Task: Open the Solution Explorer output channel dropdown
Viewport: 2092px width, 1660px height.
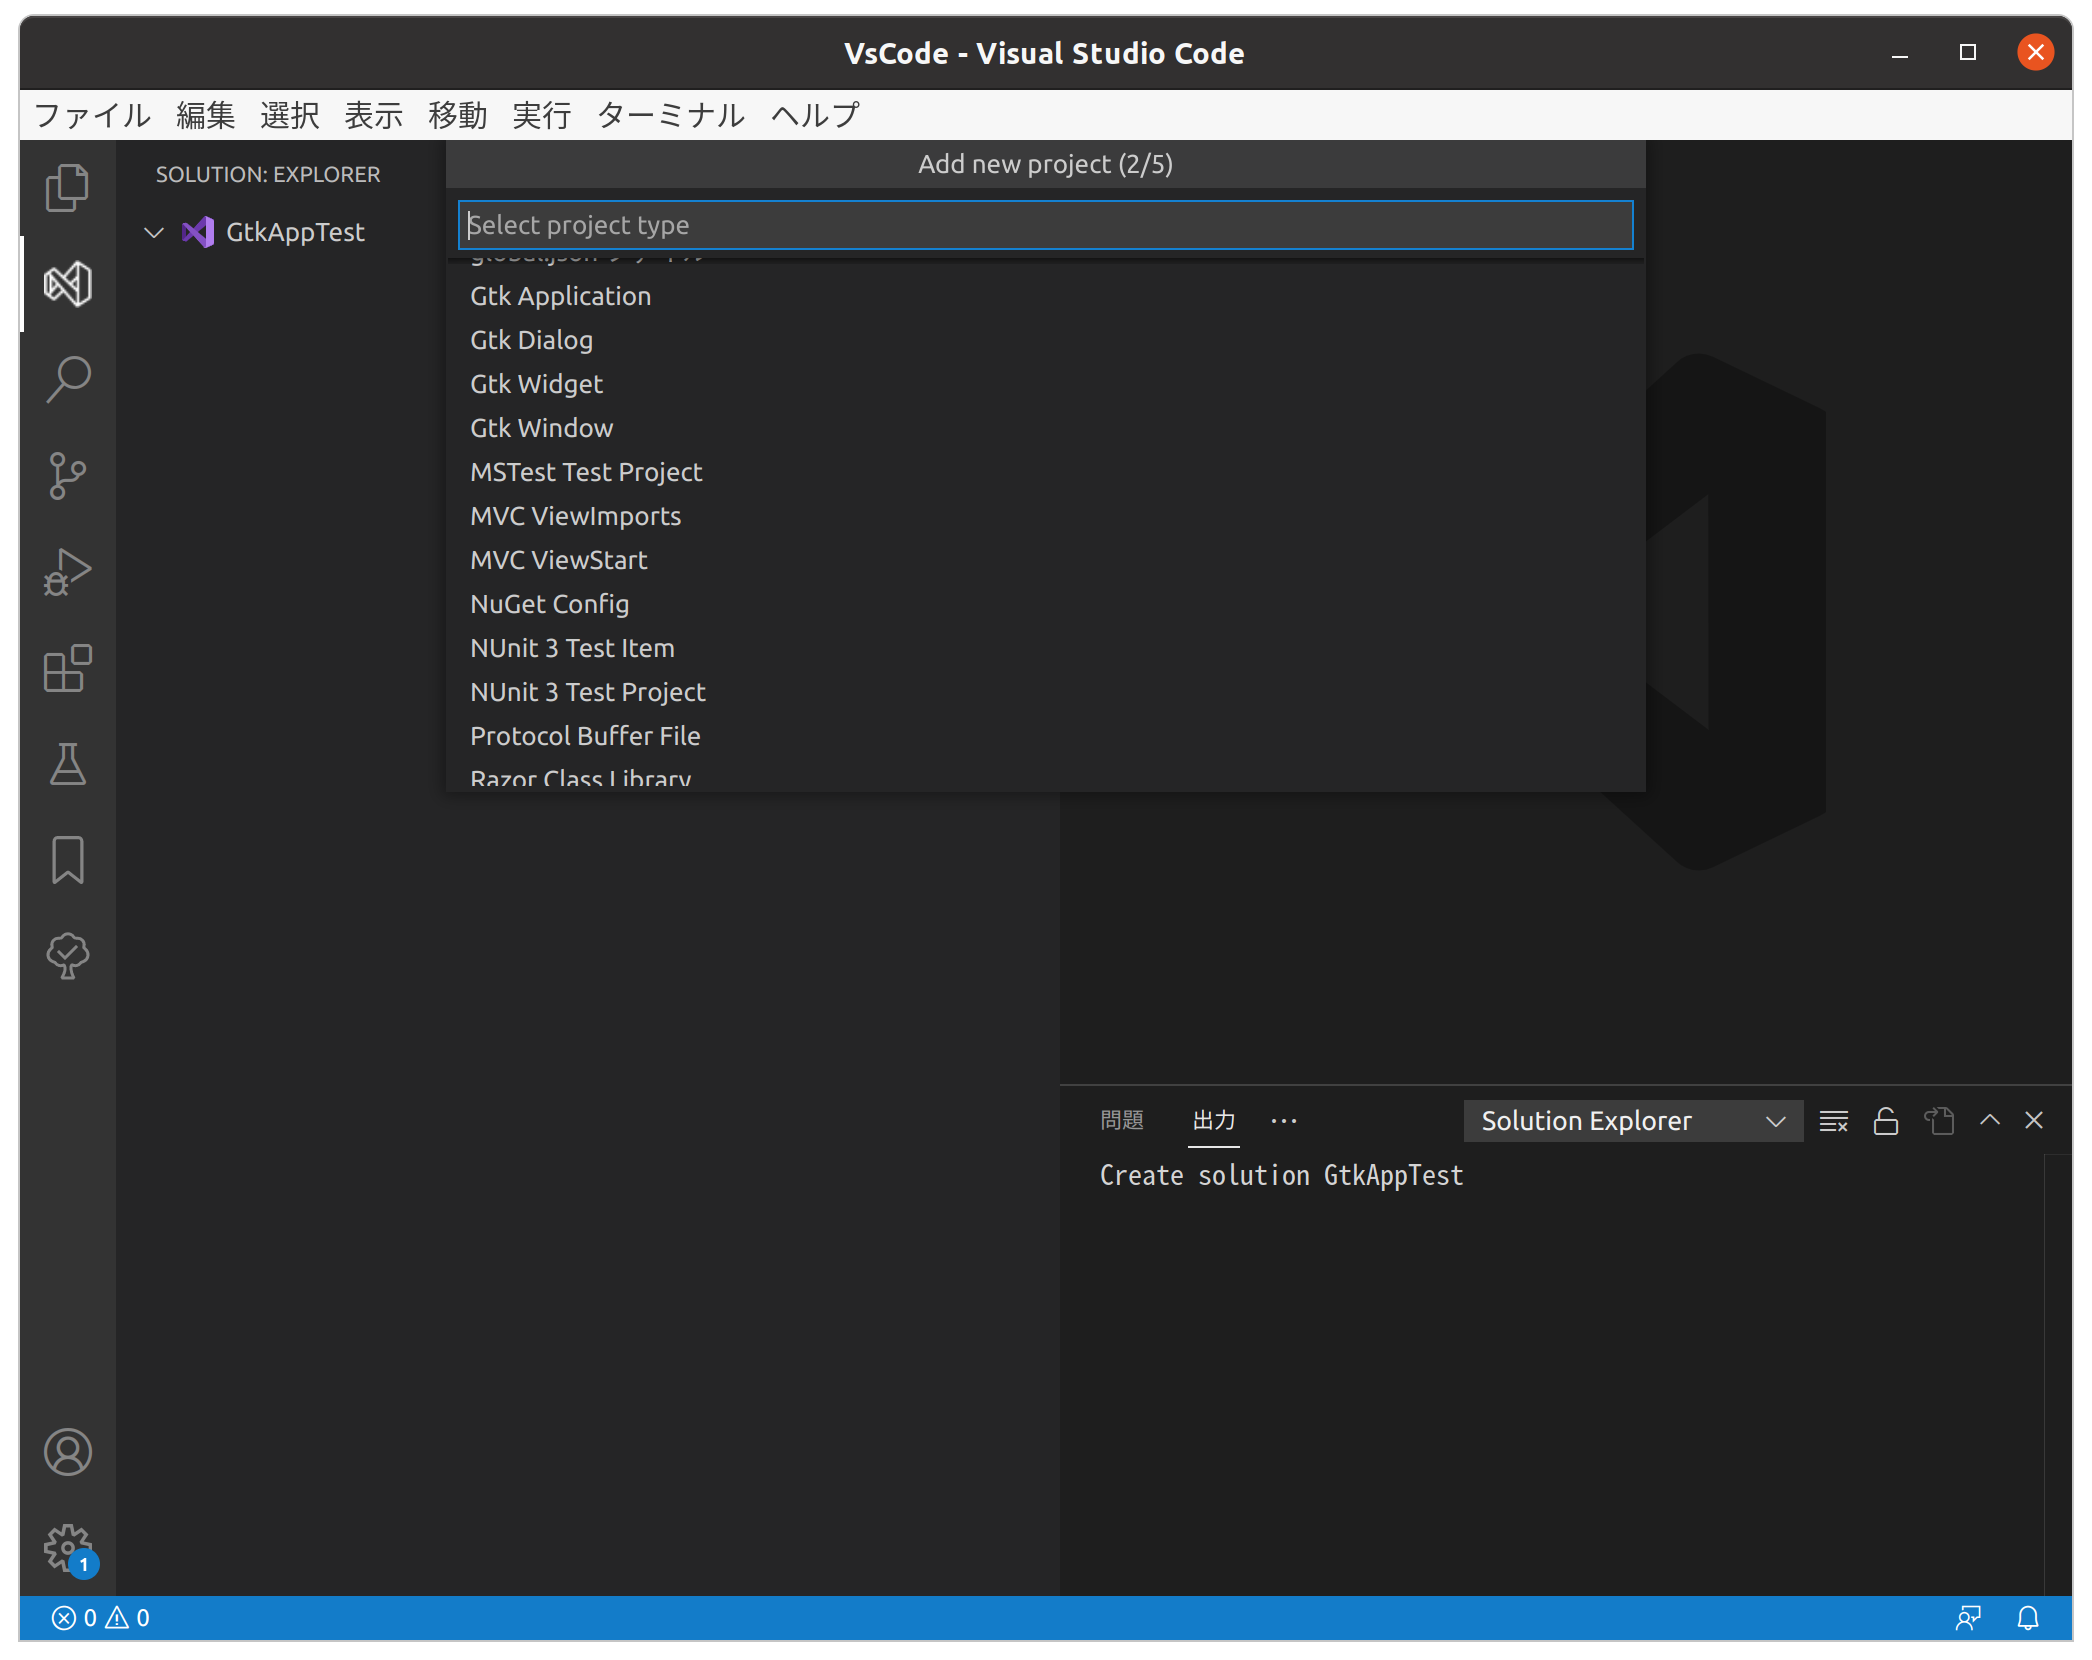Action: pyautogui.click(x=1632, y=1120)
